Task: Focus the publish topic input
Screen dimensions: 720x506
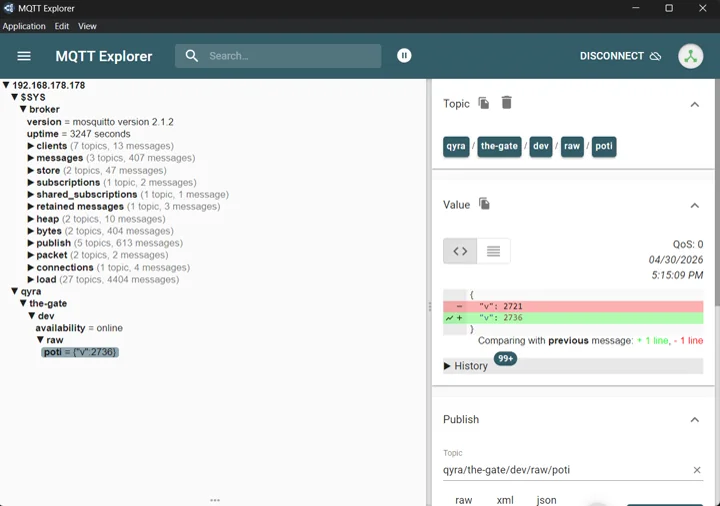Action: 566,470
